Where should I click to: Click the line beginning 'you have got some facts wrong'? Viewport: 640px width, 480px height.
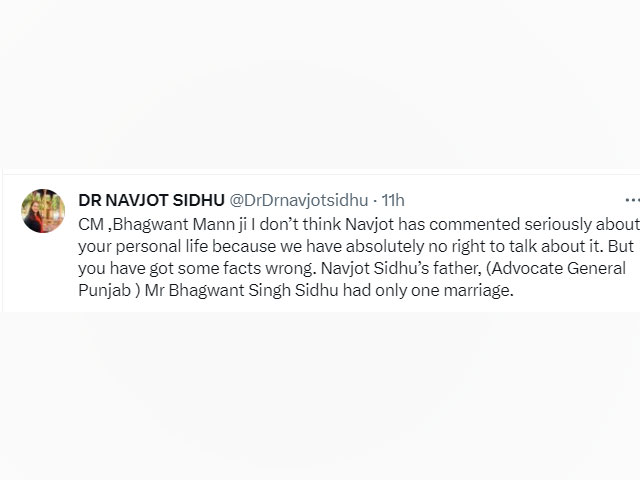click(352, 268)
